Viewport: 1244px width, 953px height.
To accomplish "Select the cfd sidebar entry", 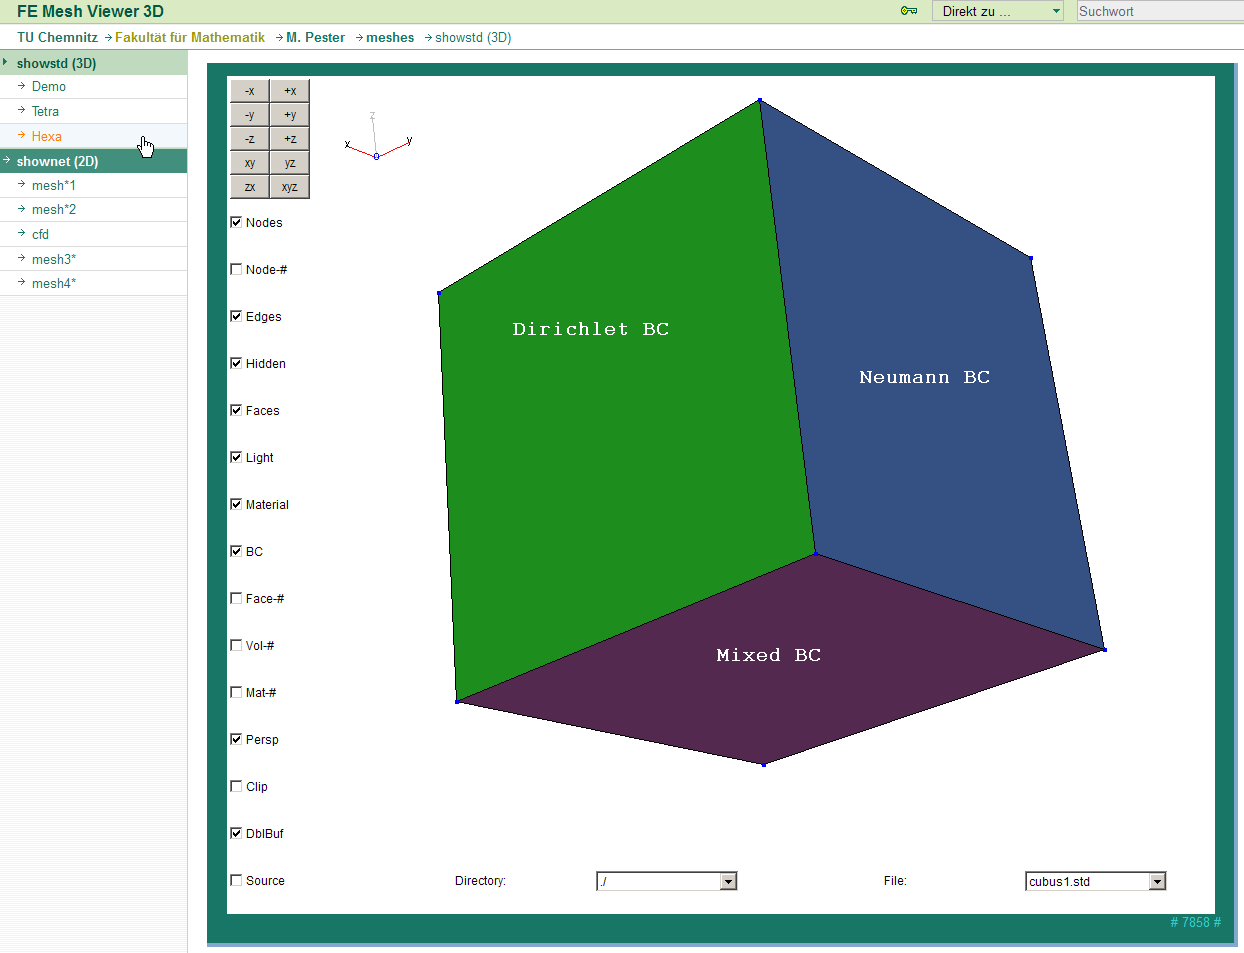I will [40, 234].
